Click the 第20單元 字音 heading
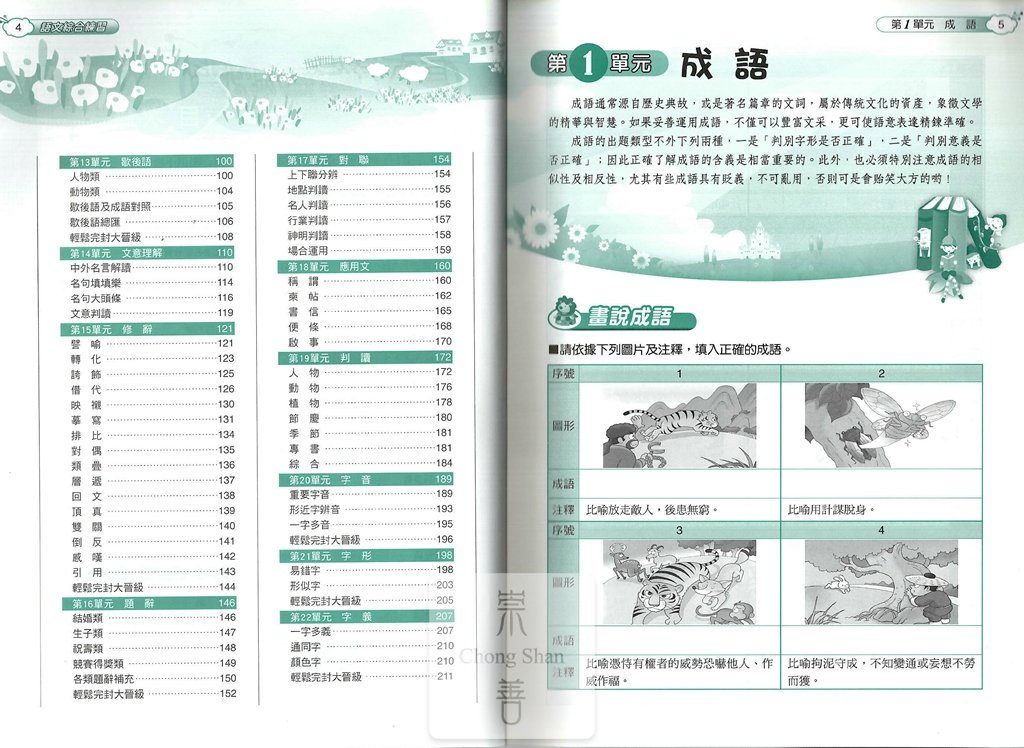The height and width of the screenshot is (748, 1024). (x=366, y=479)
